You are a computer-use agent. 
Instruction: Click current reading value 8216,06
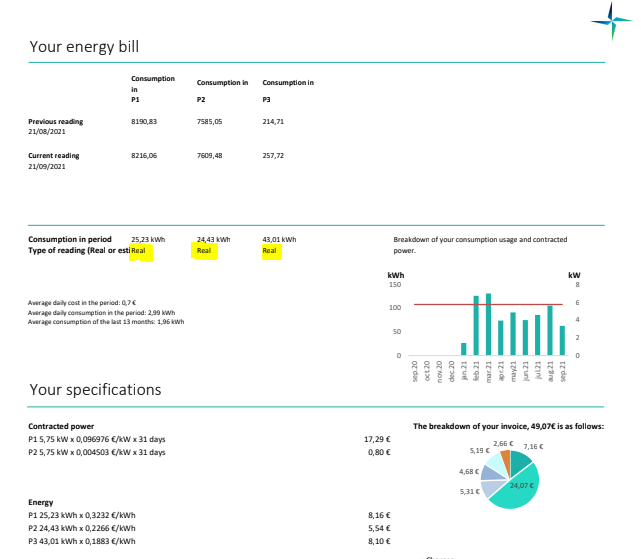point(144,155)
